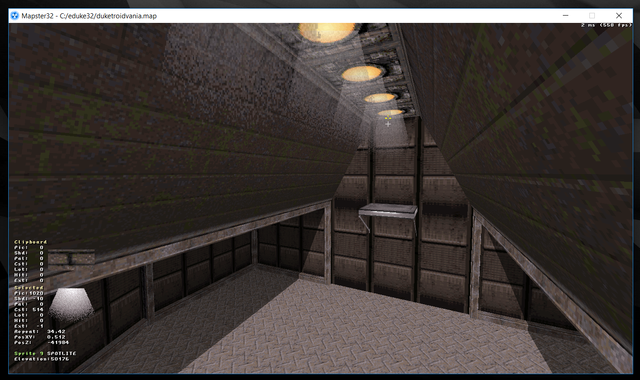Click the fps counter in the top right
This screenshot has height=380, width=640.
click(x=606, y=25)
